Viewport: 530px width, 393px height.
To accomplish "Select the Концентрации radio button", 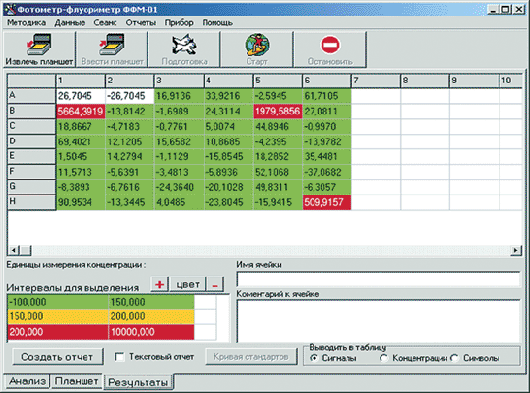I will 384,358.
